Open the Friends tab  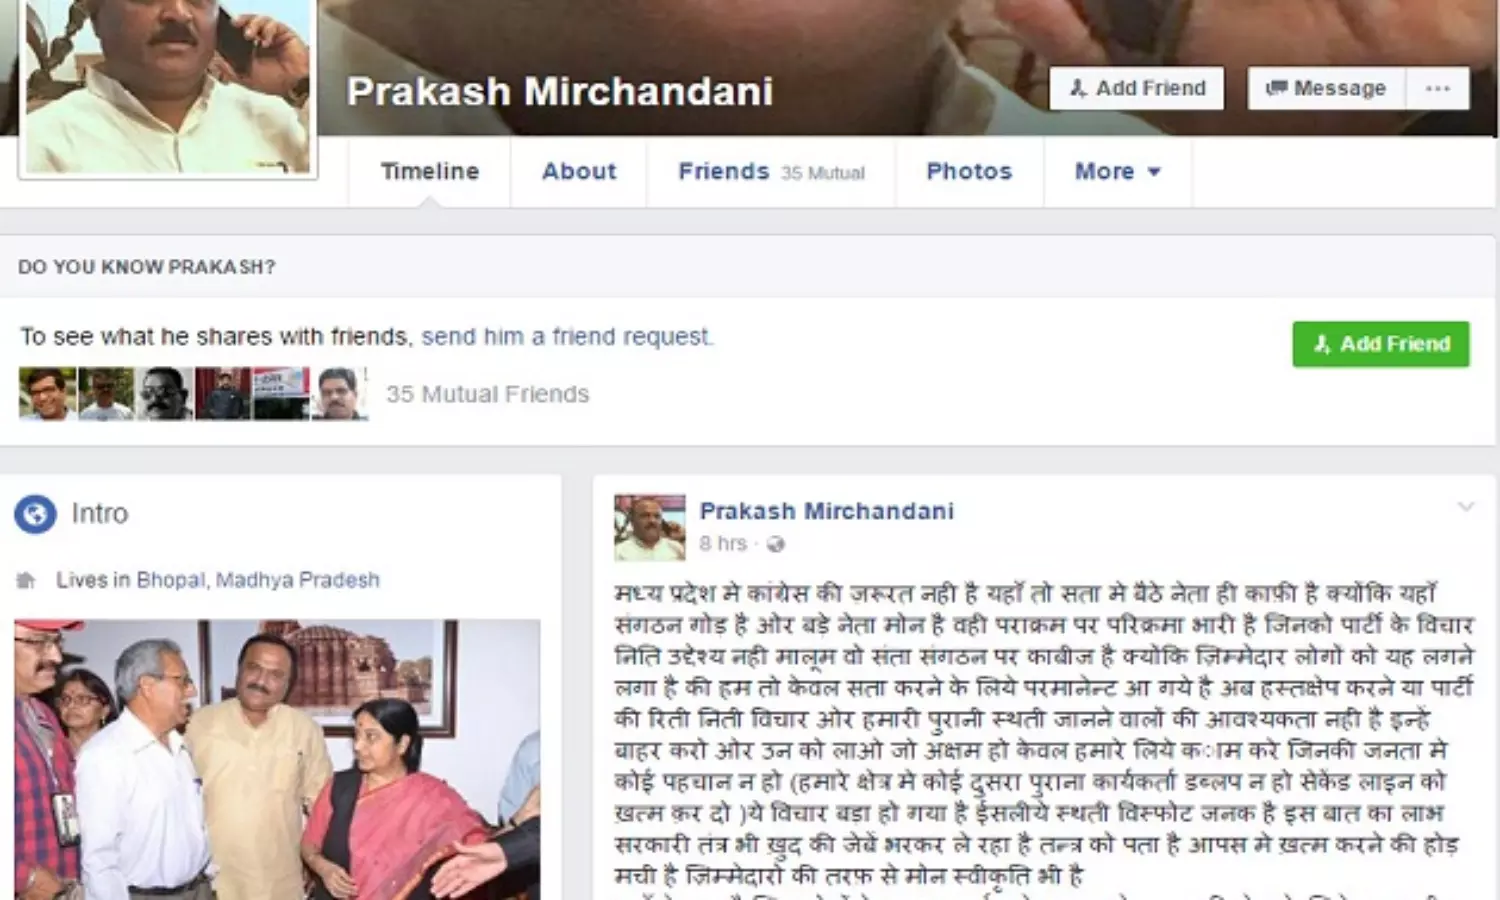(x=771, y=171)
